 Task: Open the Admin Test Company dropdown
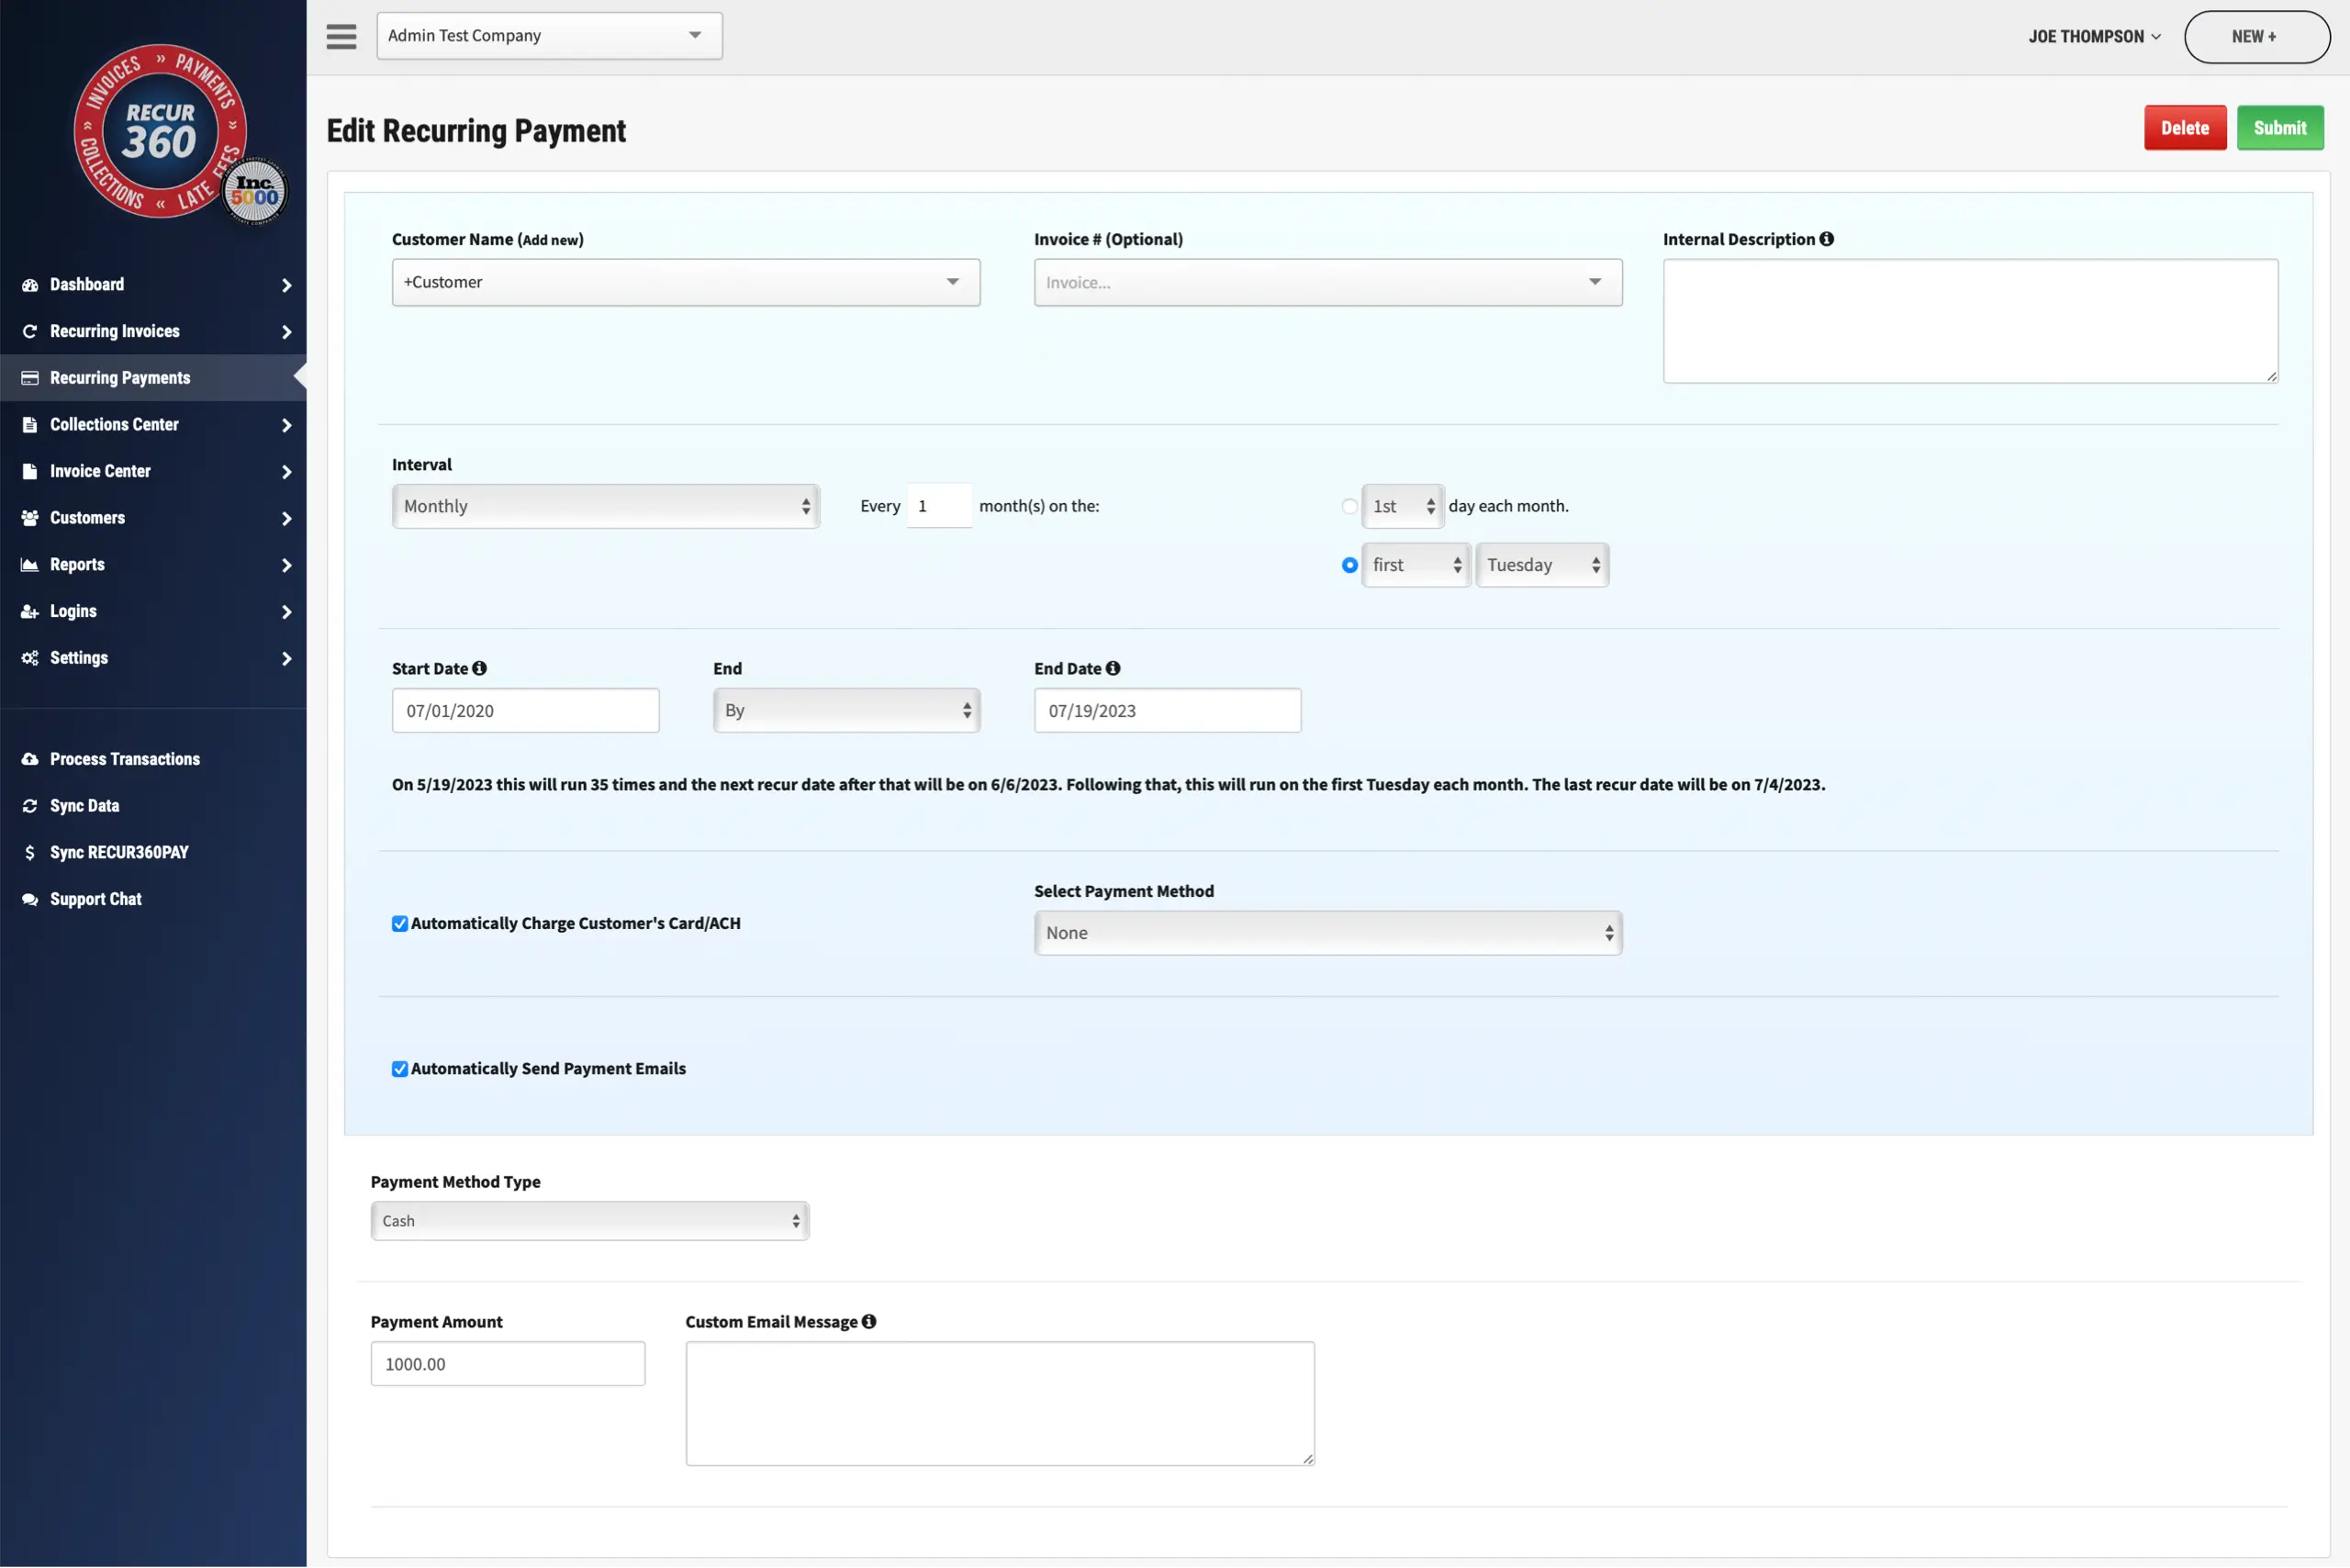click(x=549, y=36)
